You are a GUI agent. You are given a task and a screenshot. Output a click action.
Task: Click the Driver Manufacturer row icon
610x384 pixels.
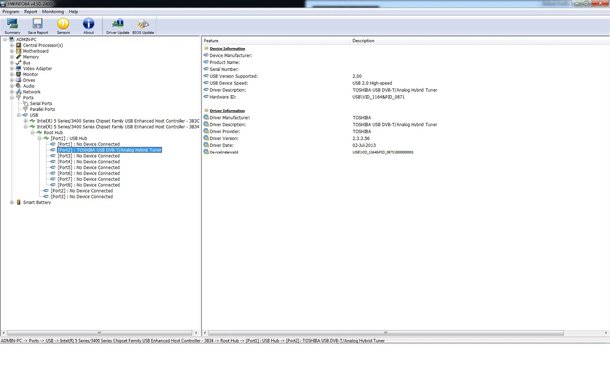coord(206,117)
